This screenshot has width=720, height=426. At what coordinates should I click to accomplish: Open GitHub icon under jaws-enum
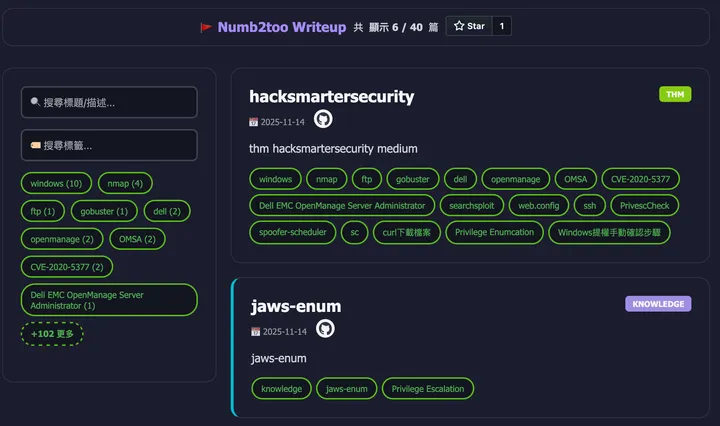[325, 329]
